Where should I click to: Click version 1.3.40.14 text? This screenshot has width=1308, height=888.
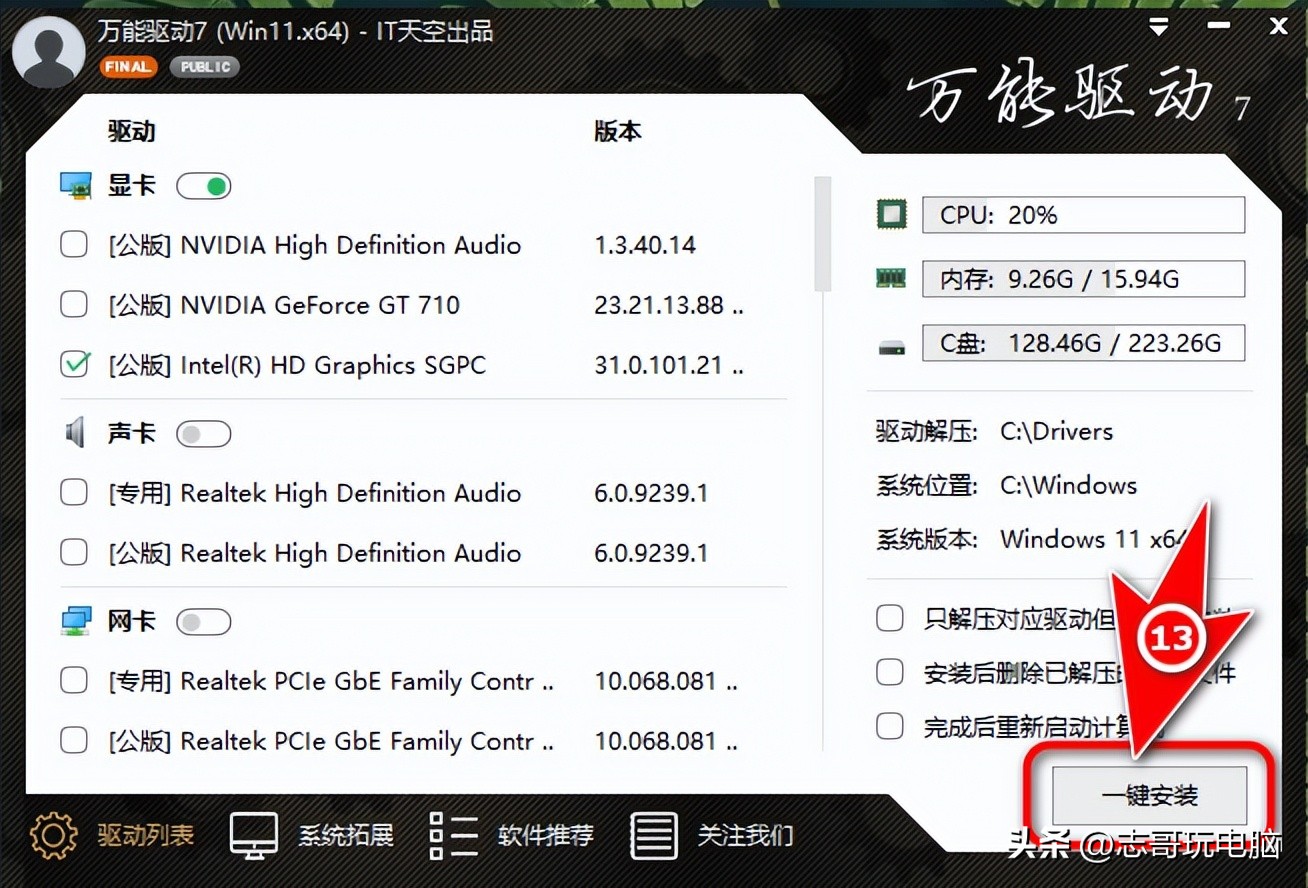[x=645, y=245]
